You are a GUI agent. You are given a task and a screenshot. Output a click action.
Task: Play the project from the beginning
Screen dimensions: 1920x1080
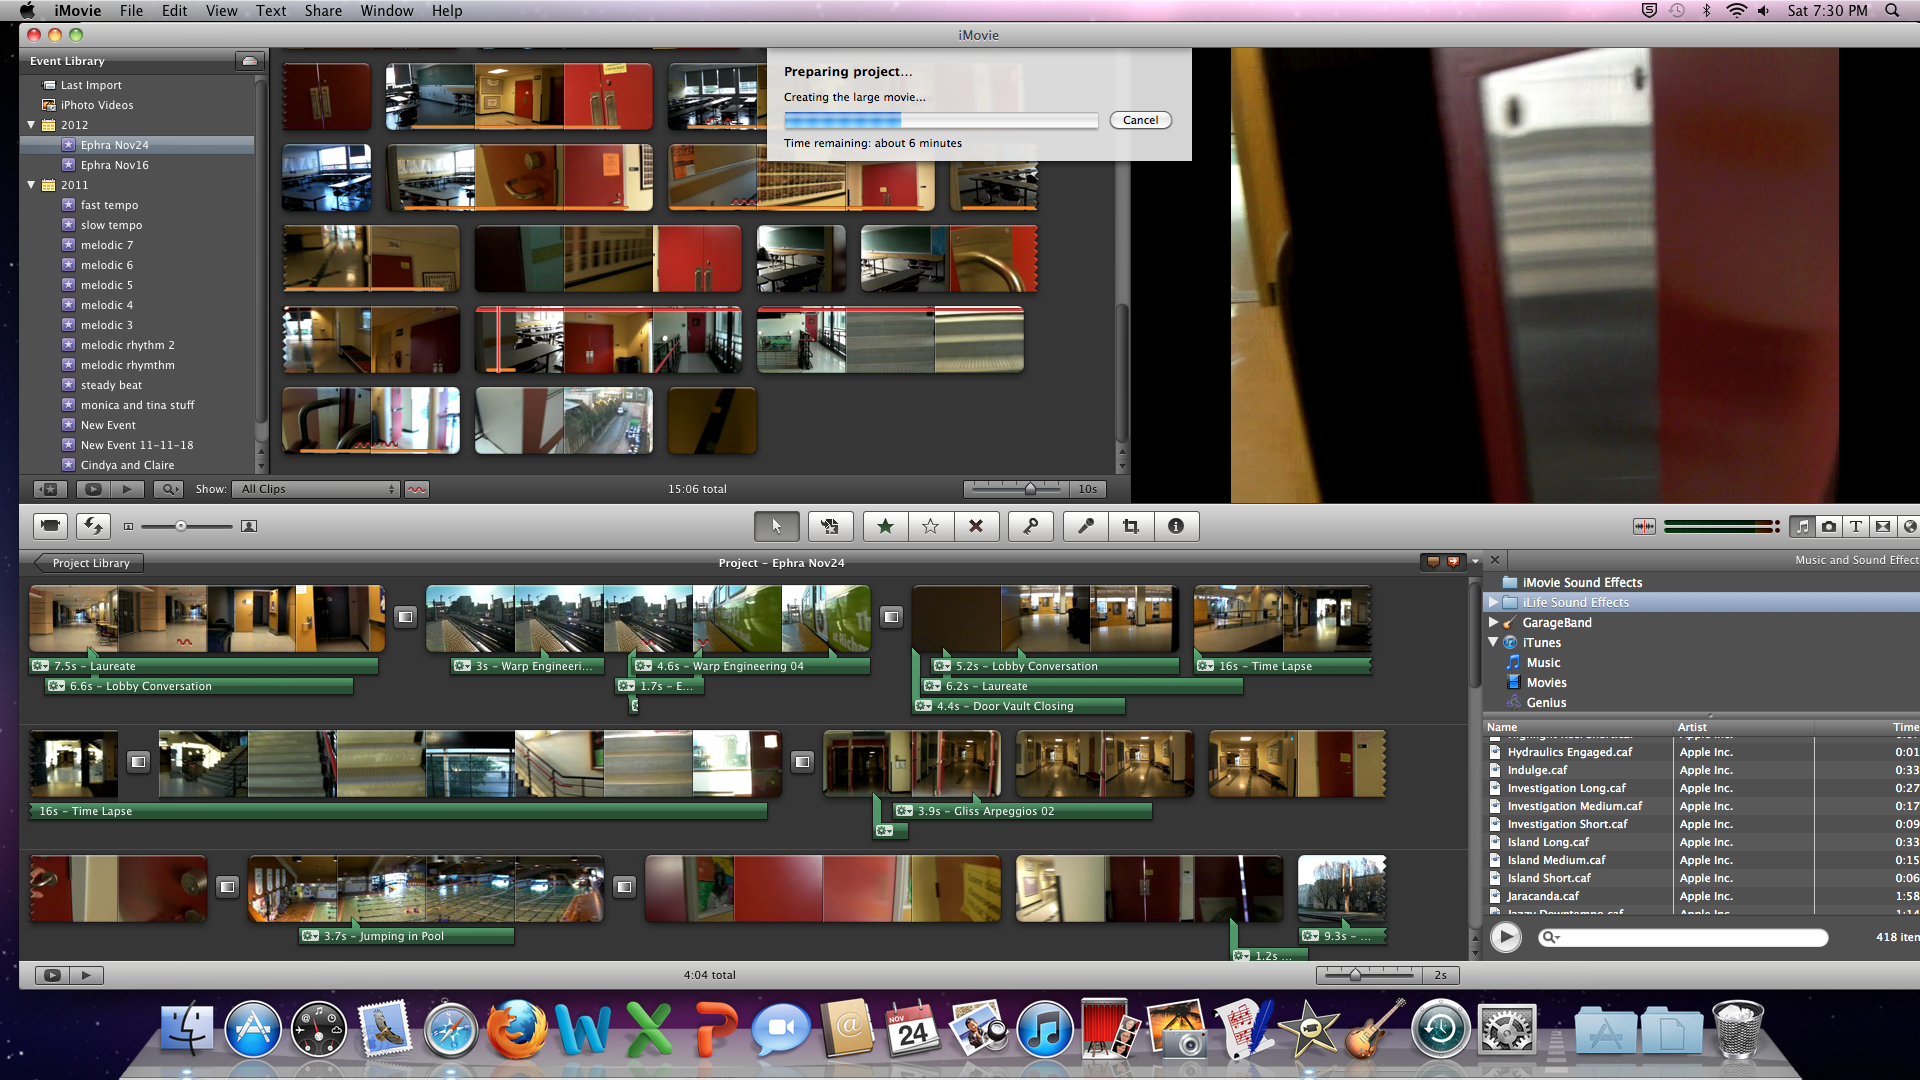(x=87, y=975)
